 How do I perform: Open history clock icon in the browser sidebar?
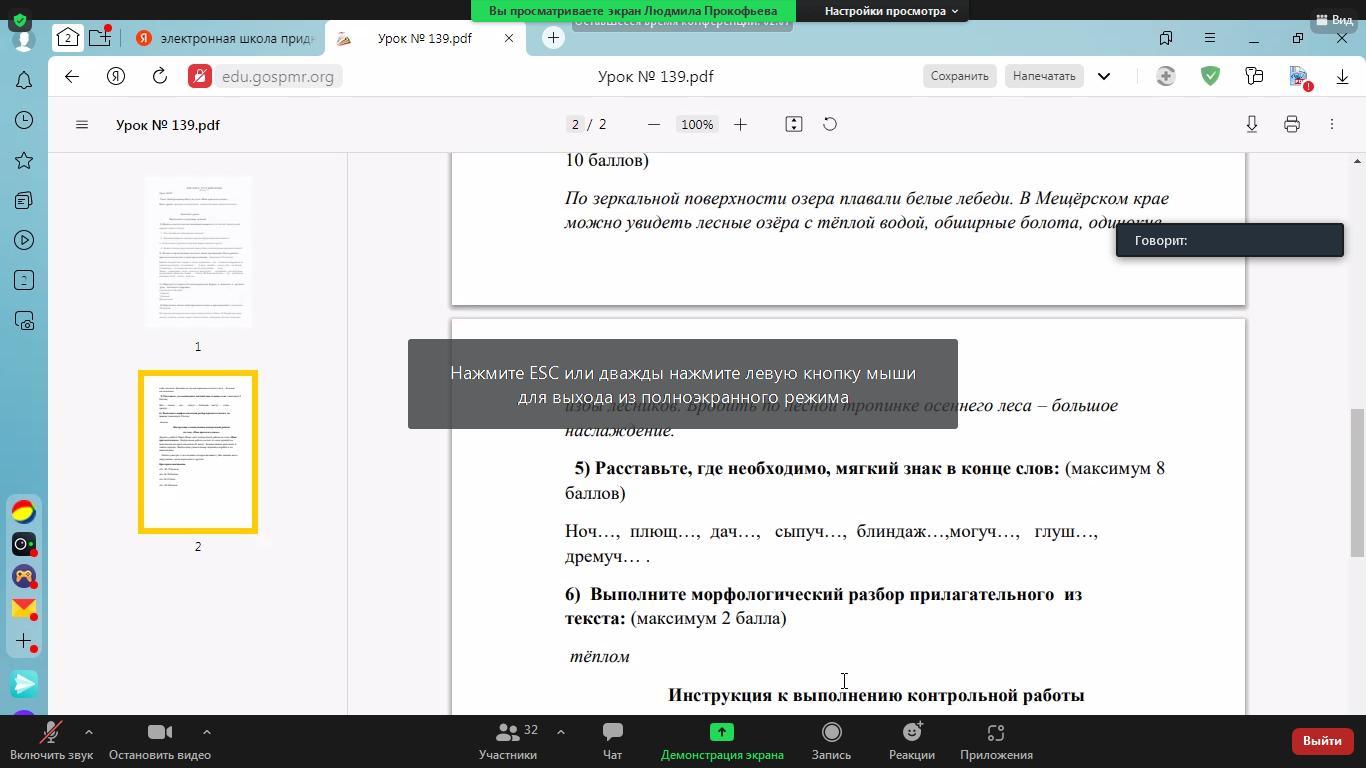24,120
